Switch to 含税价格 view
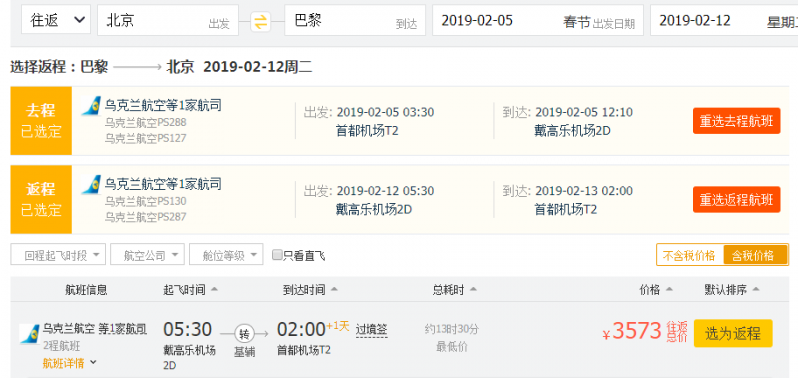Viewport: 798px width, 378px height. [755, 255]
